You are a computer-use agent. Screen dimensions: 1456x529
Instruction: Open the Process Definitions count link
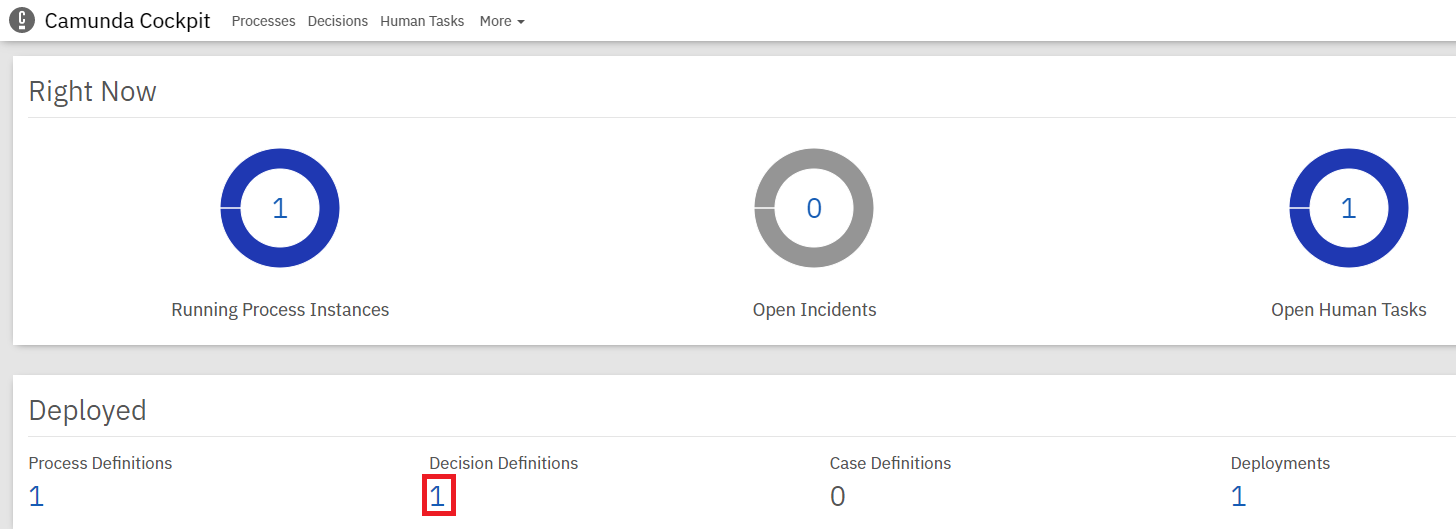pyautogui.click(x=36, y=496)
